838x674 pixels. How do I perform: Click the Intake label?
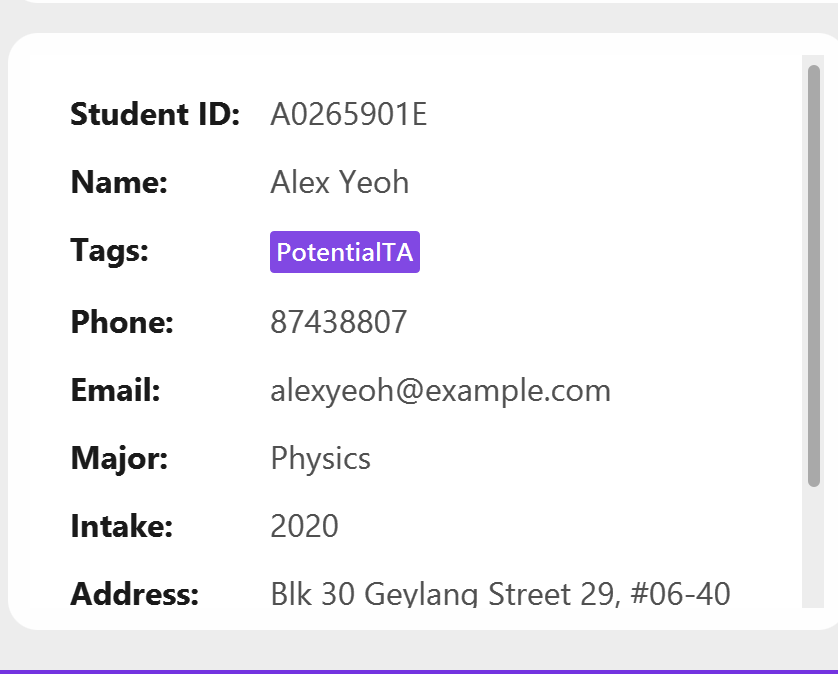click(x=122, y=526)
